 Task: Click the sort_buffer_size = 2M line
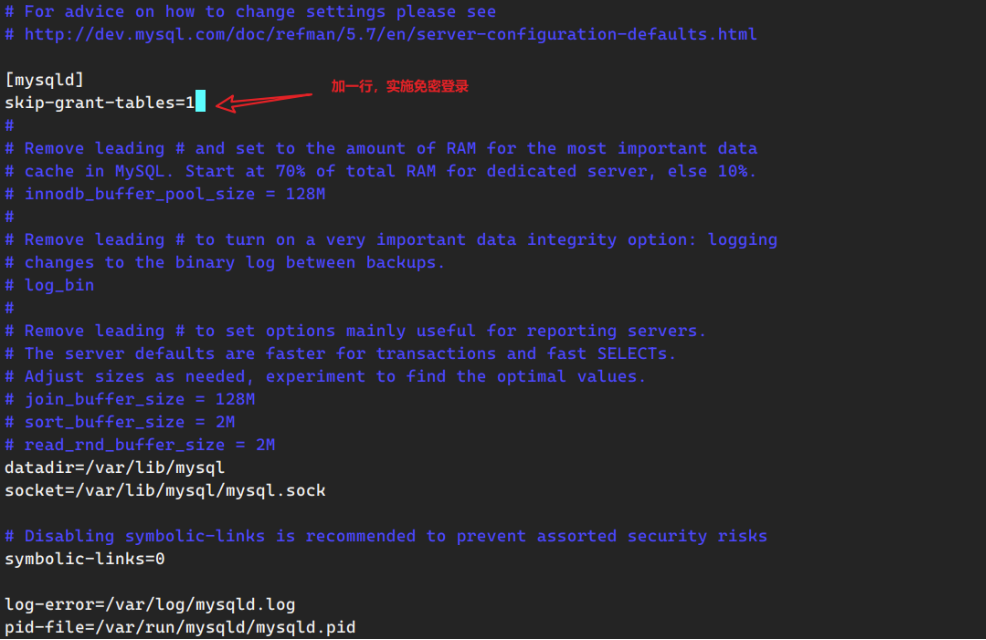tap(129, 422)
